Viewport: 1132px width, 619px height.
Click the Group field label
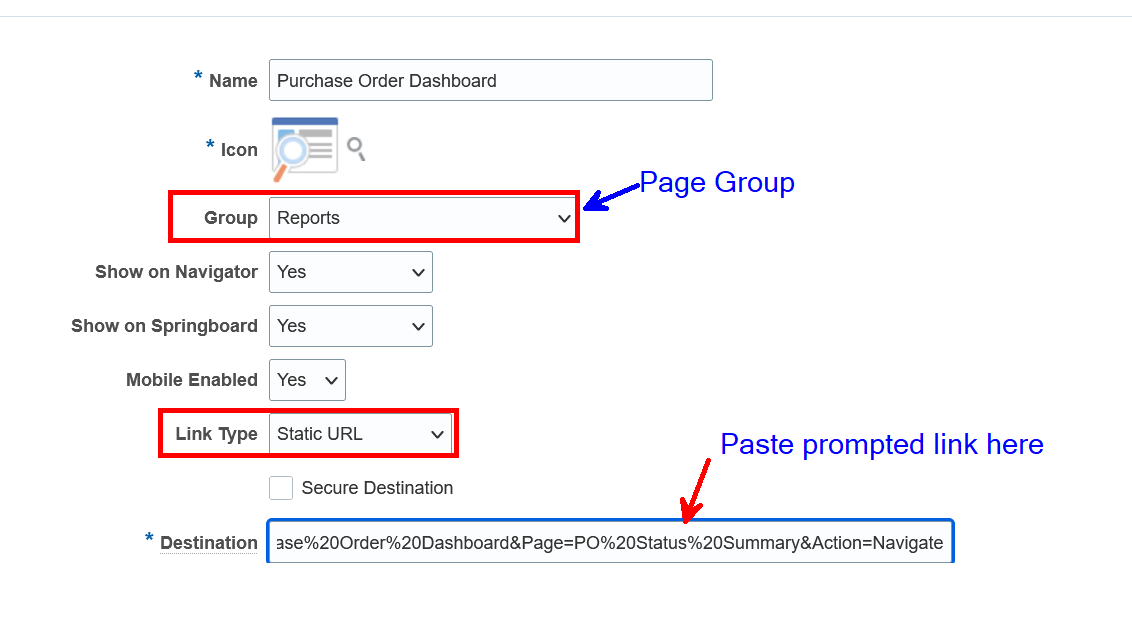231,217
